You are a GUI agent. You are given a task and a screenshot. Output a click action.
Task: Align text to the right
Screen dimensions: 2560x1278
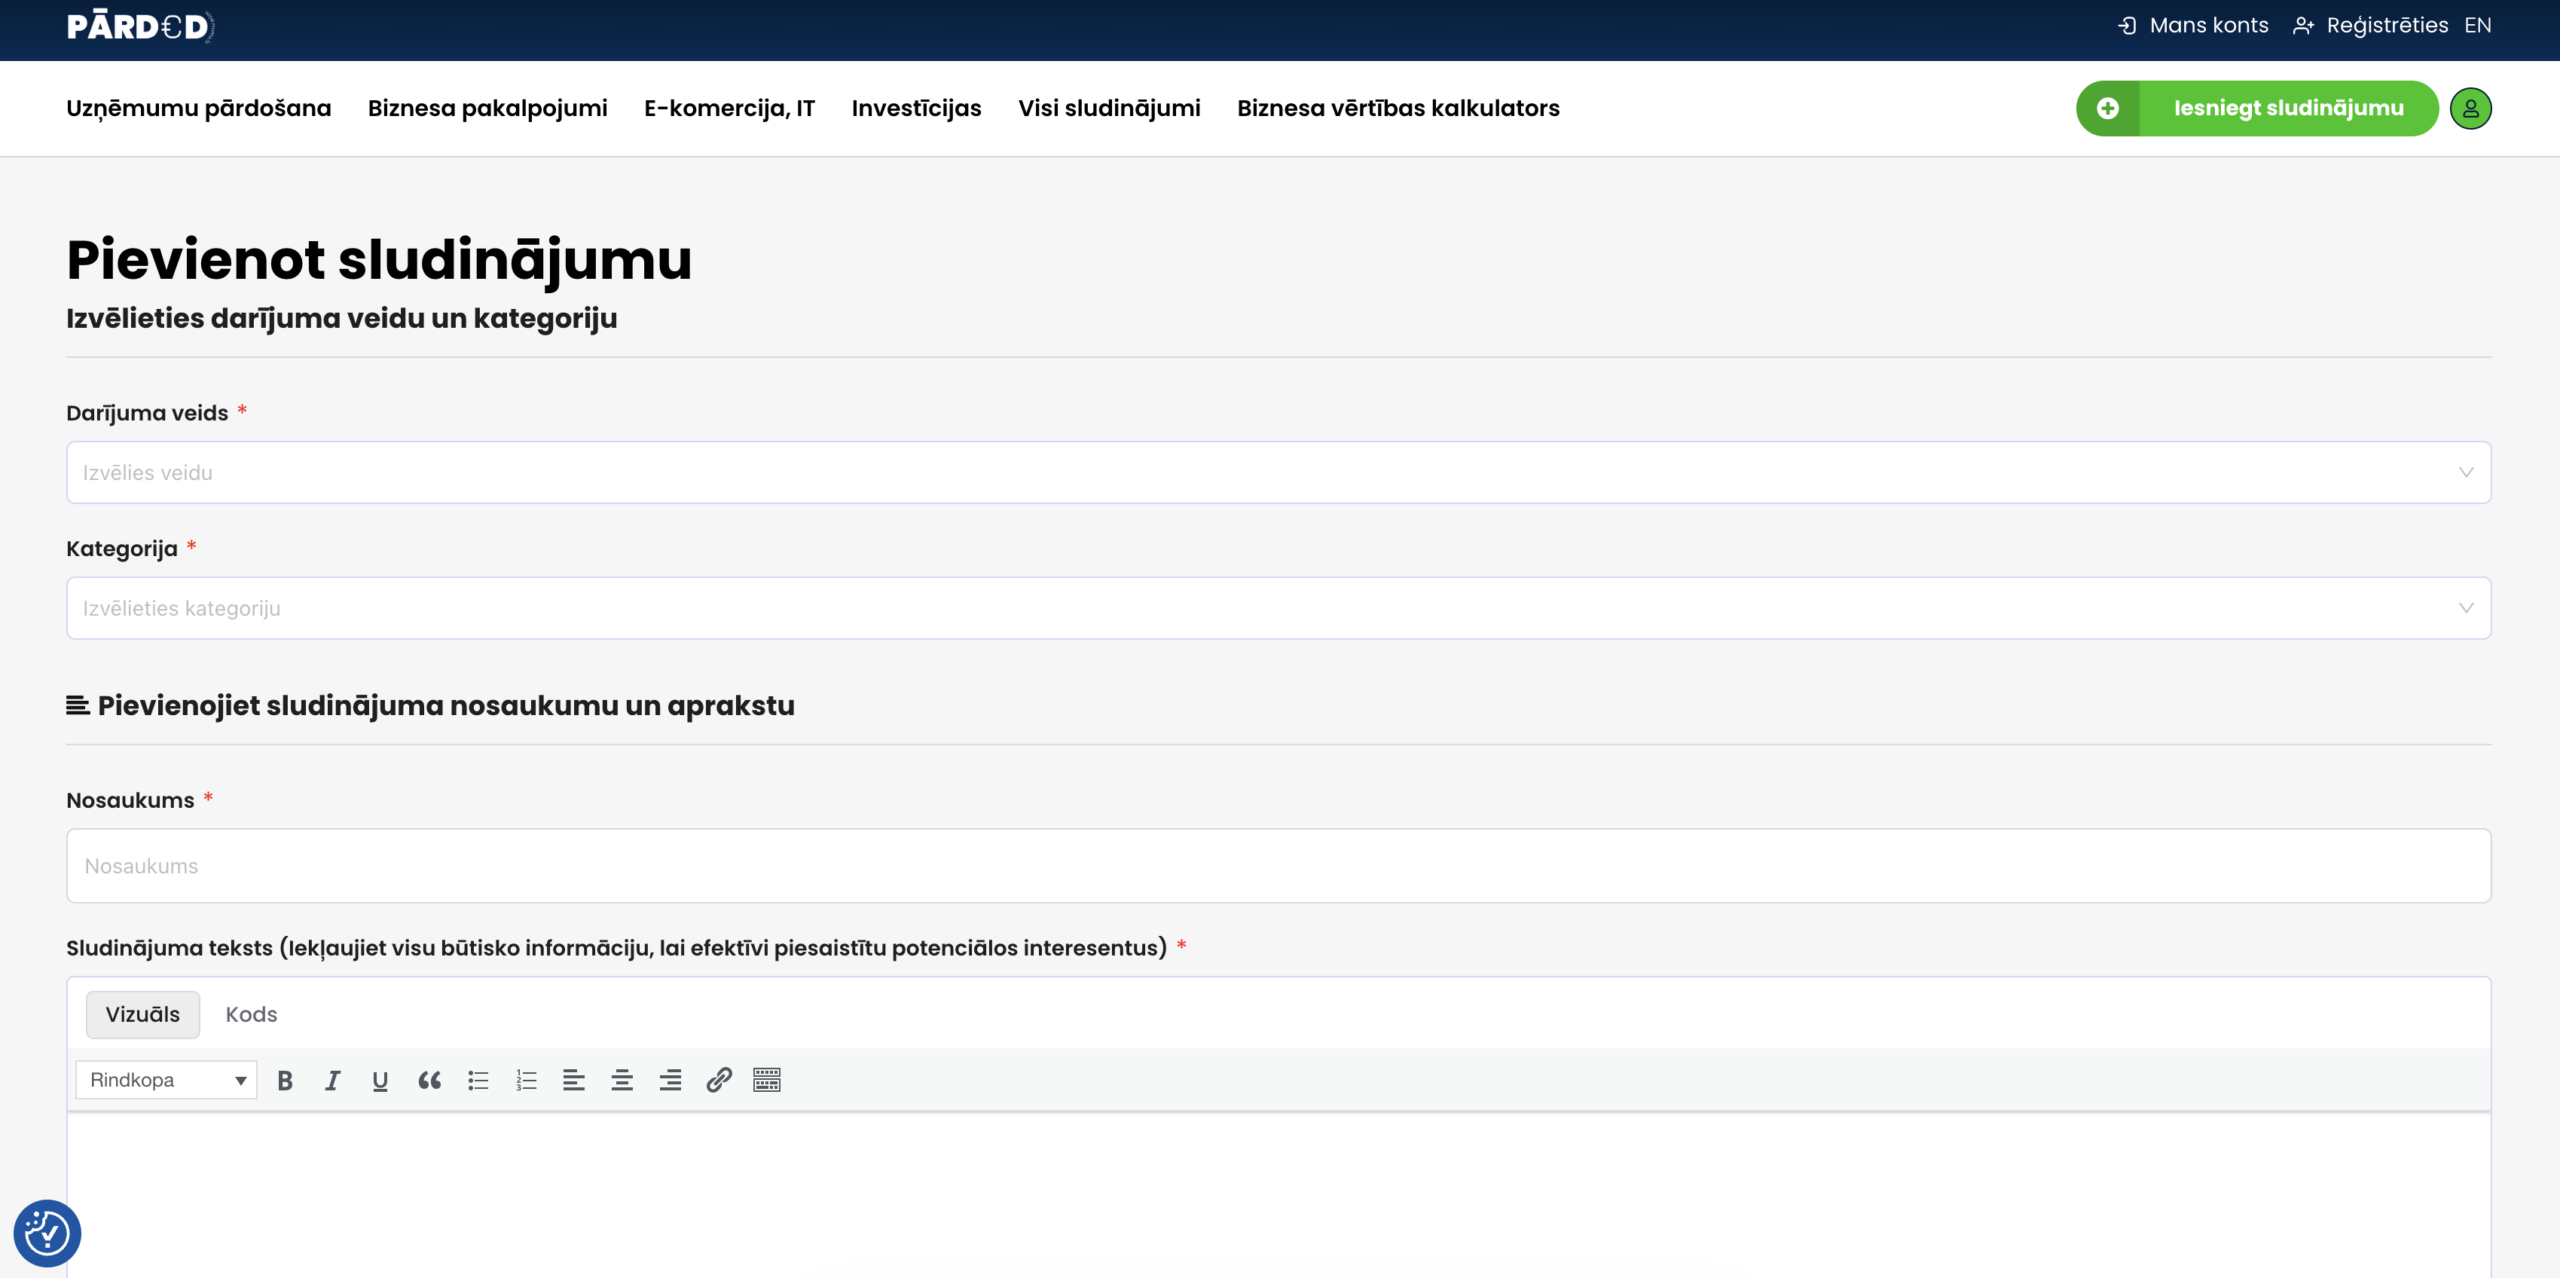click(x=670, y=1080)
